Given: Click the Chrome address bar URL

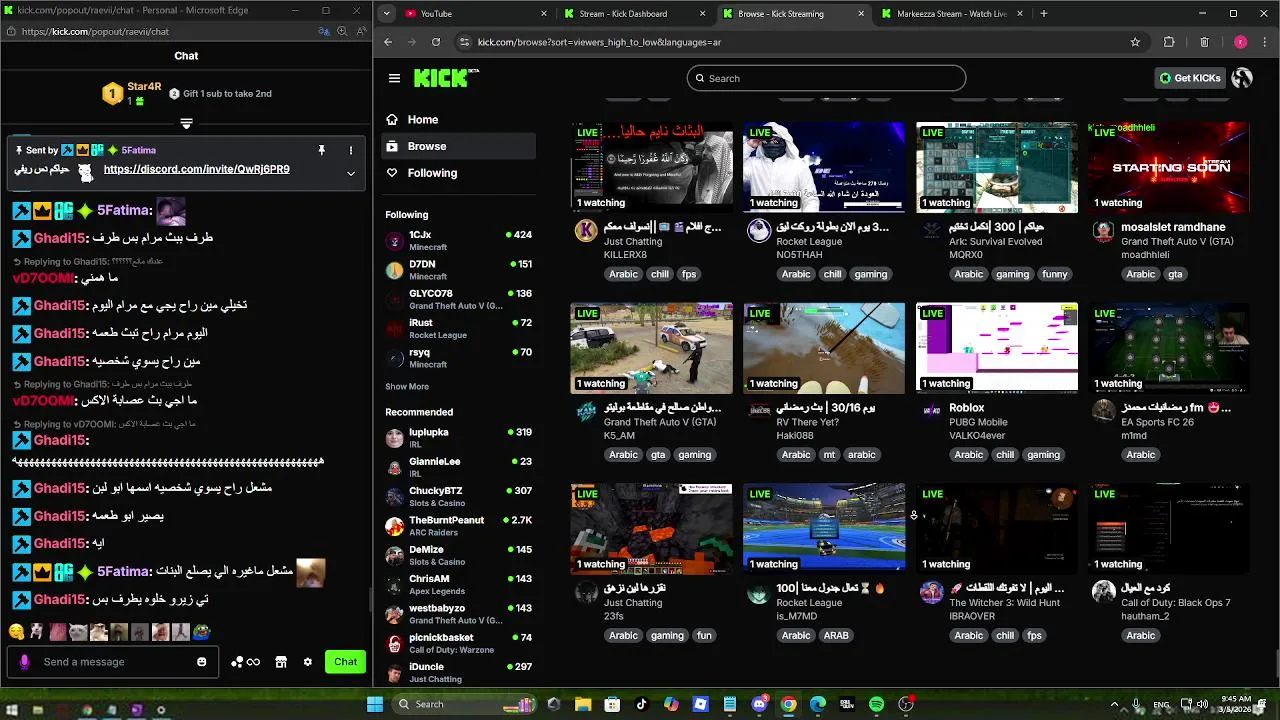Looking at the screenshot, I should pyautogui.click(x=599, y=42).
